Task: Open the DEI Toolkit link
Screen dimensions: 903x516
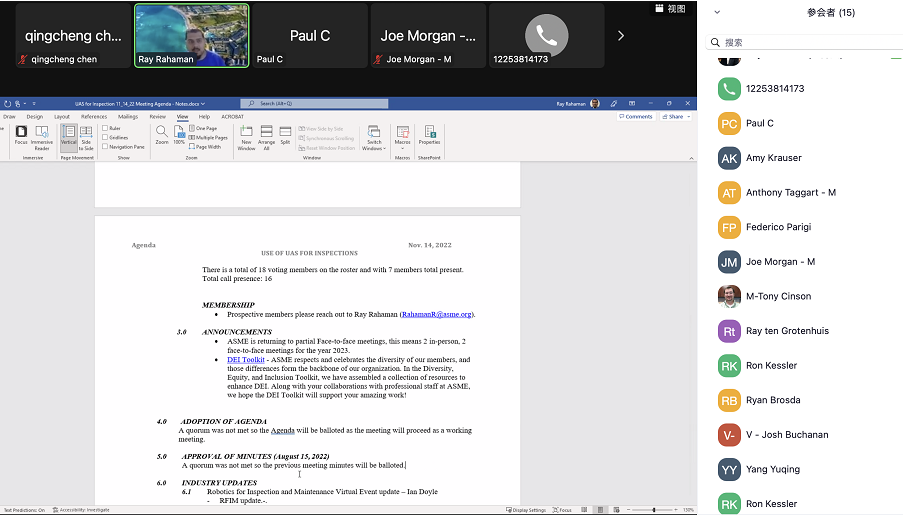Action: pyautogui.click(x=246, y=359)
